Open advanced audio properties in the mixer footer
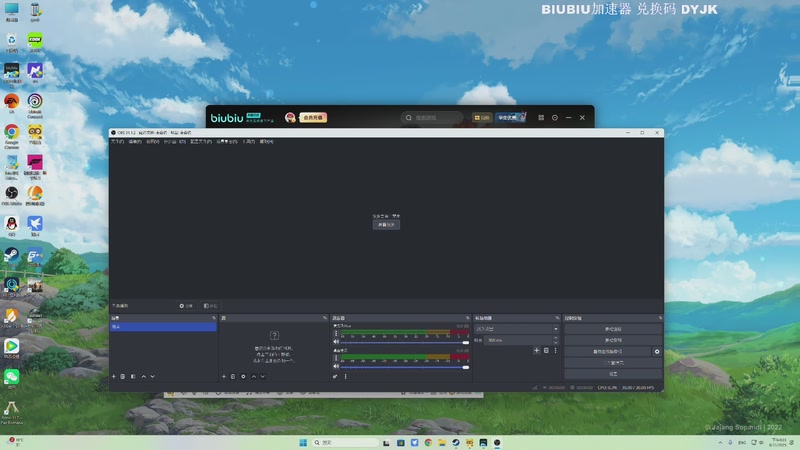 (335, 377)
